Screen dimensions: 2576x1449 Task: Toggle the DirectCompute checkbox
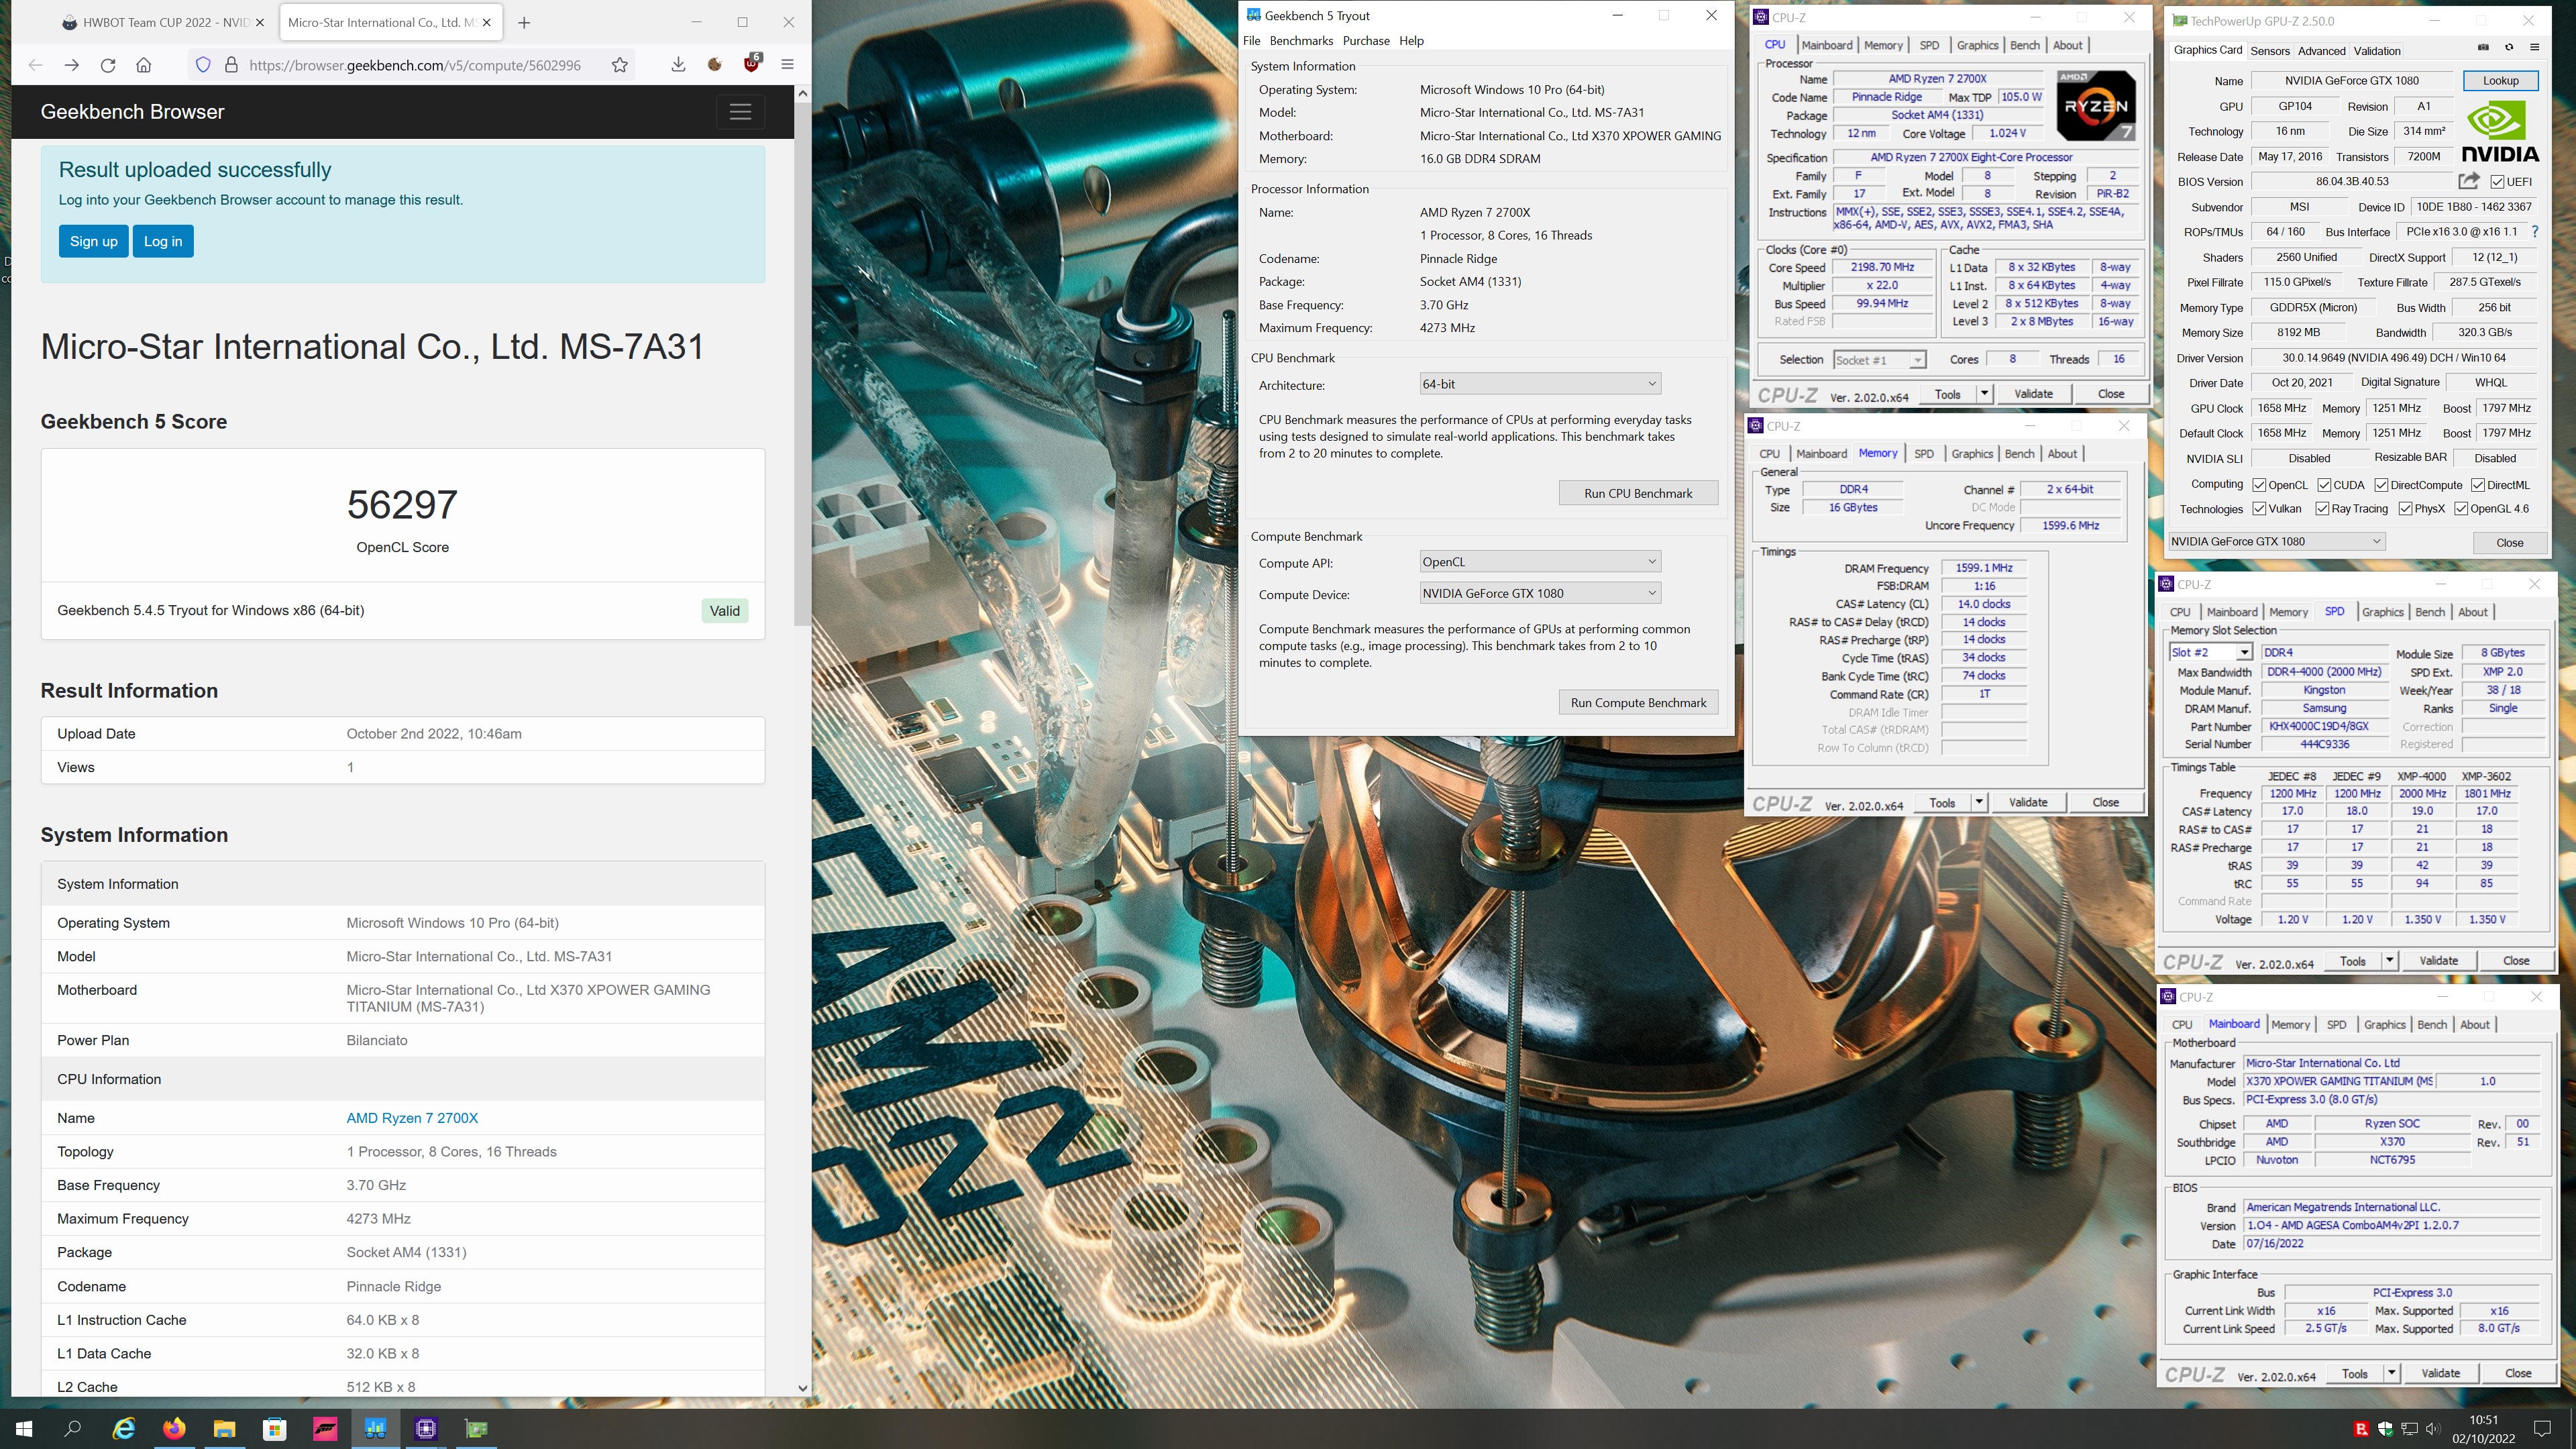2381,485
